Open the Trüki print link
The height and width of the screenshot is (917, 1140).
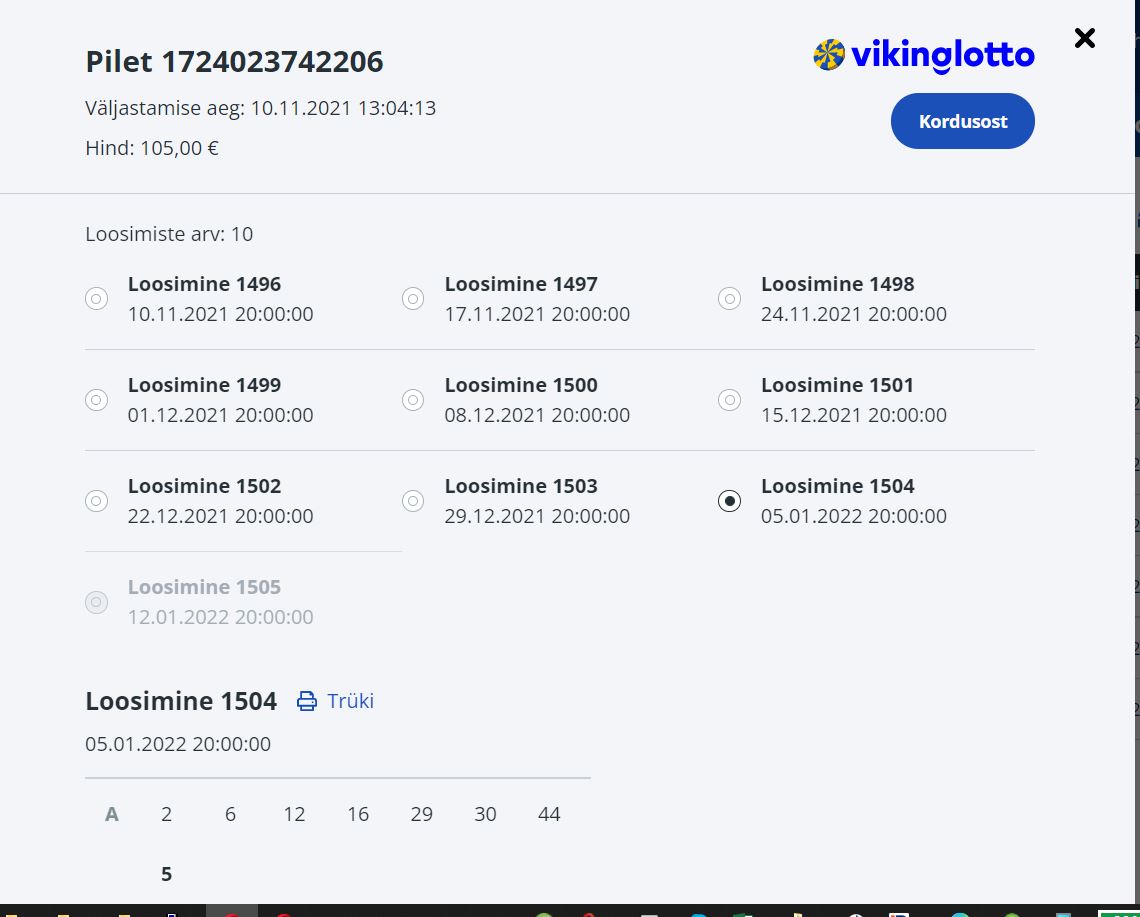click(350, 701)
